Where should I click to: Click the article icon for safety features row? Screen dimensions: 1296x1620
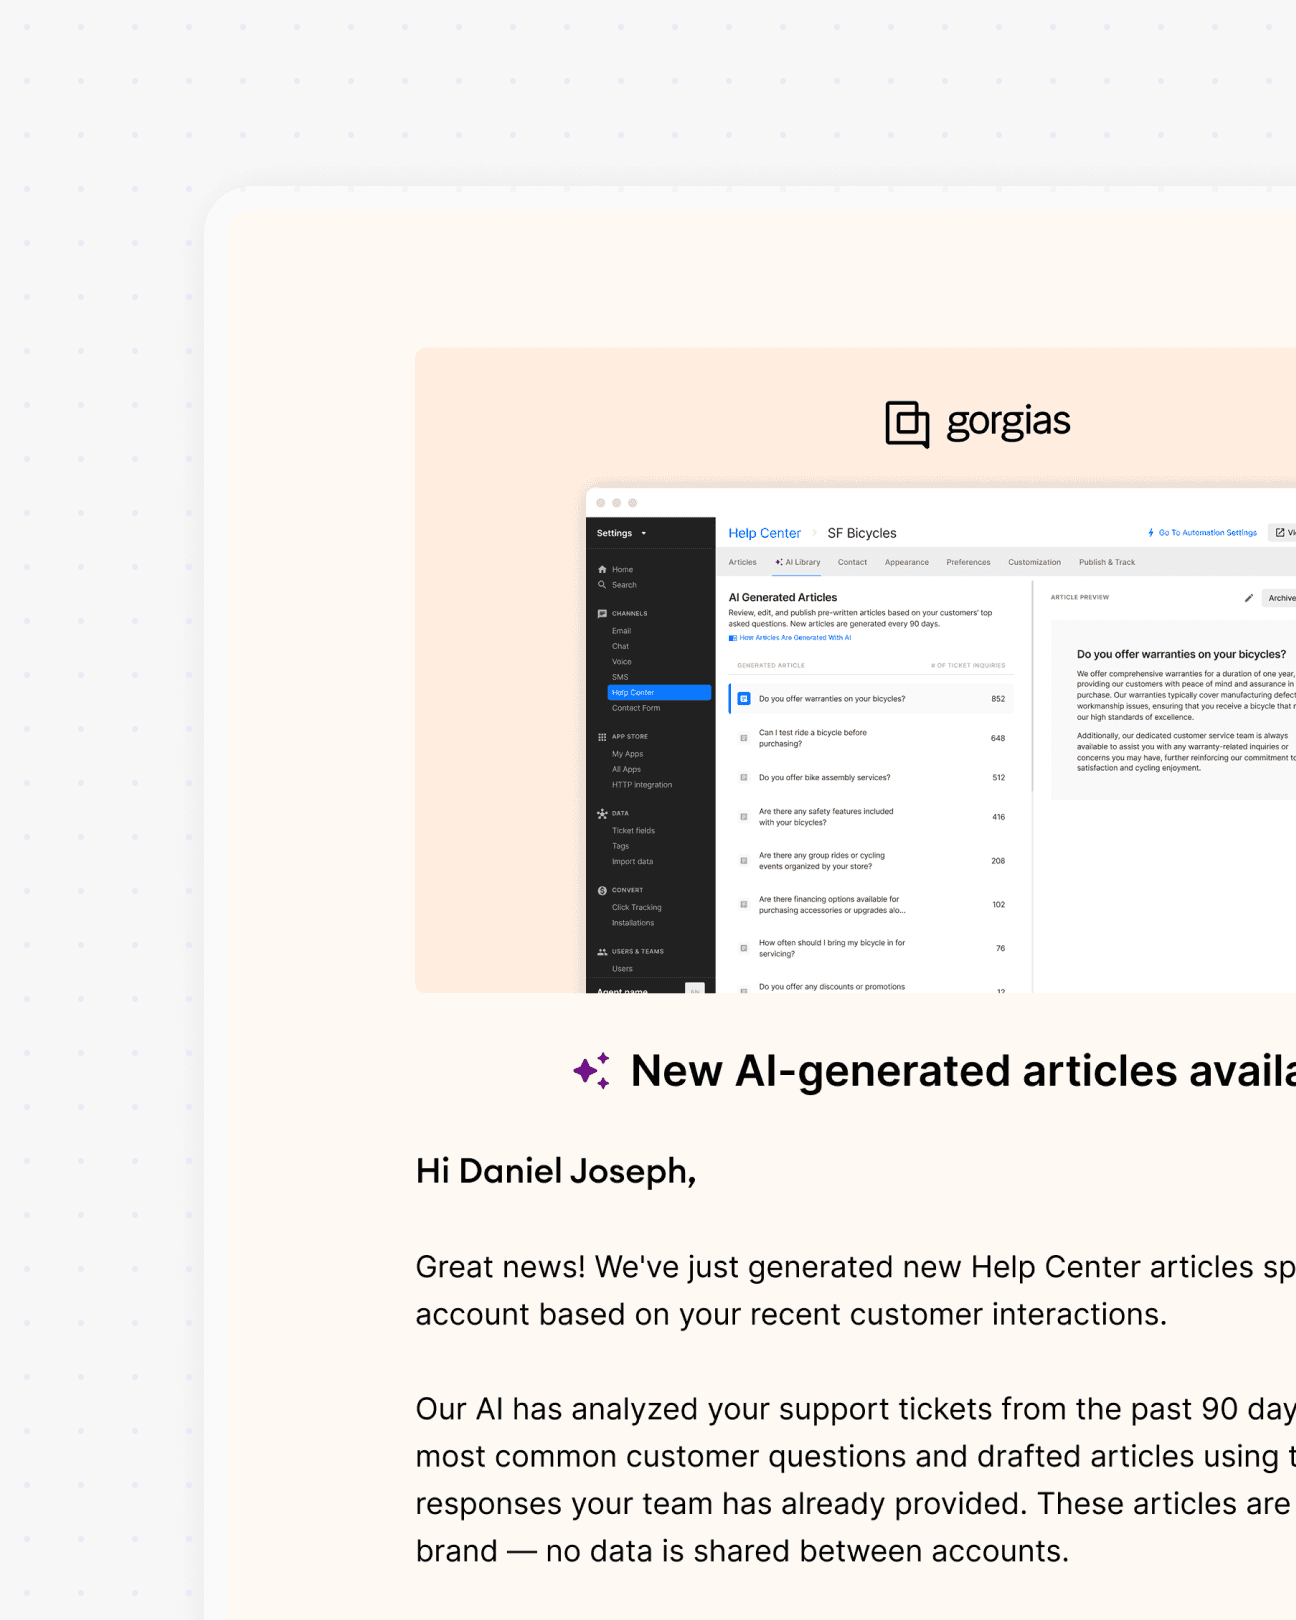click(744, 817)
